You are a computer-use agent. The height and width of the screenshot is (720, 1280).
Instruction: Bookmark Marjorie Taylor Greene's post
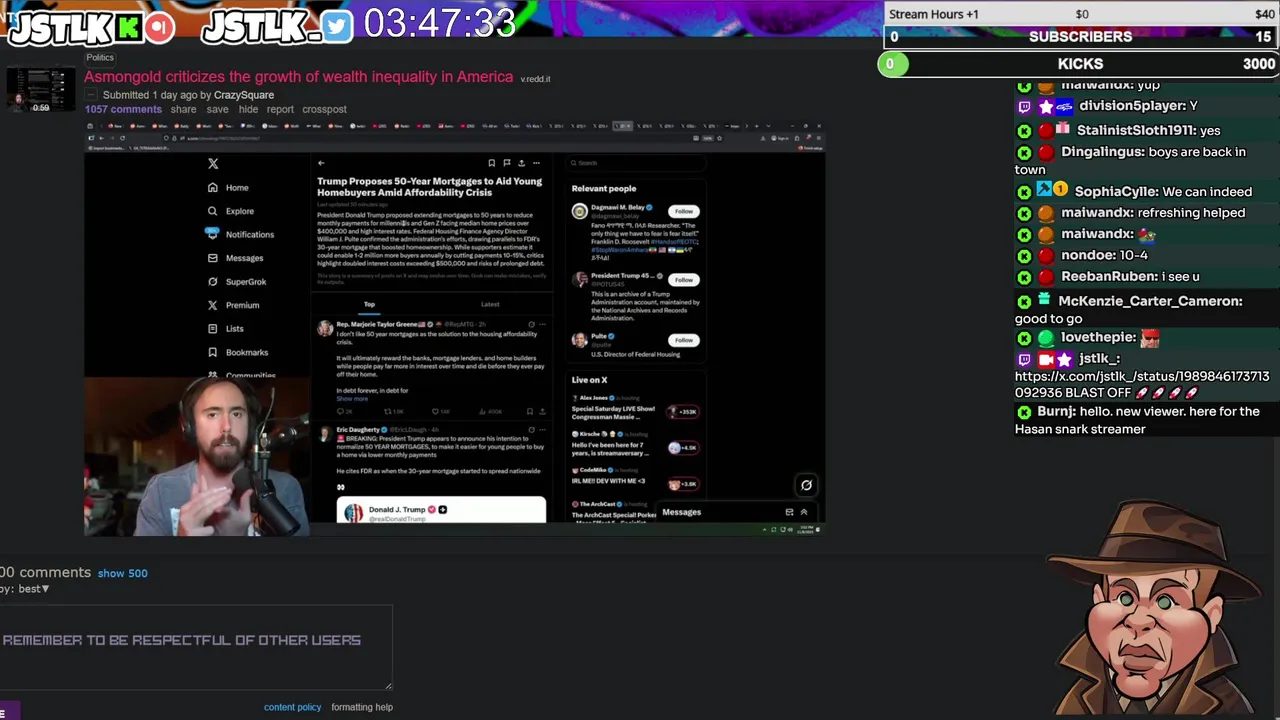point(530,411)
